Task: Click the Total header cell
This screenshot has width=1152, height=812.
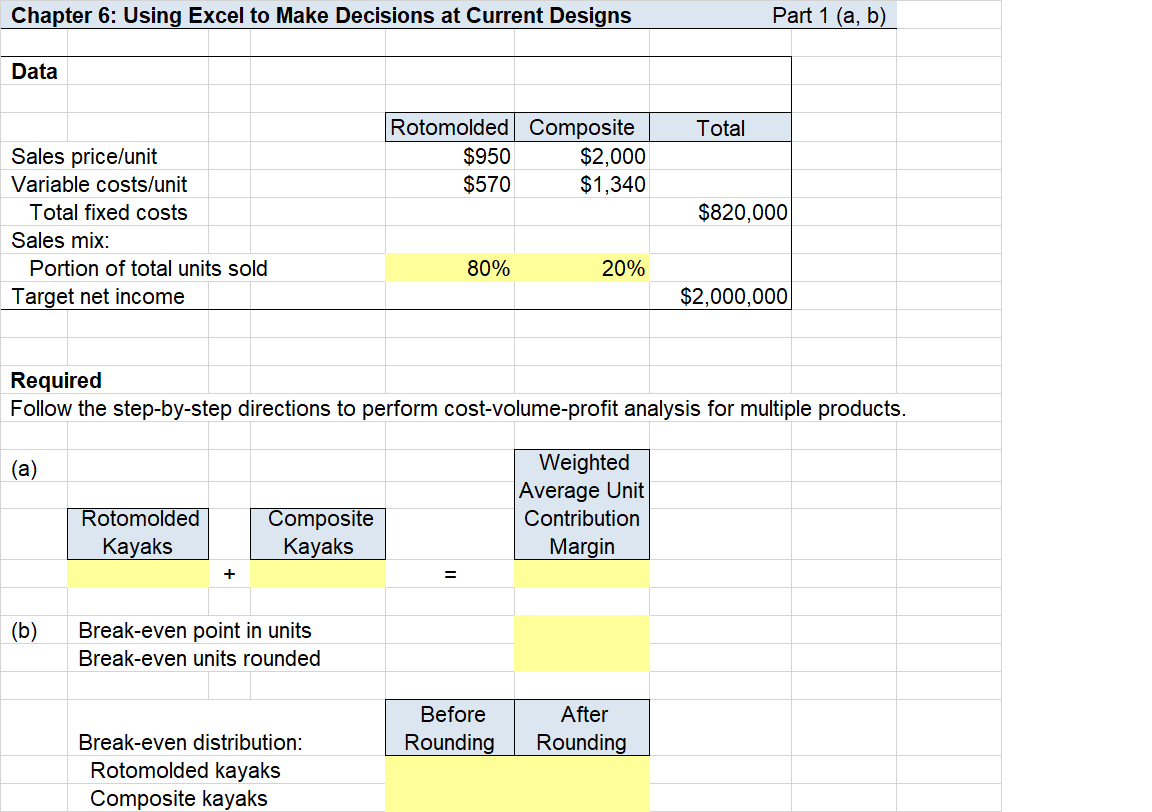Action: [719, 127]
